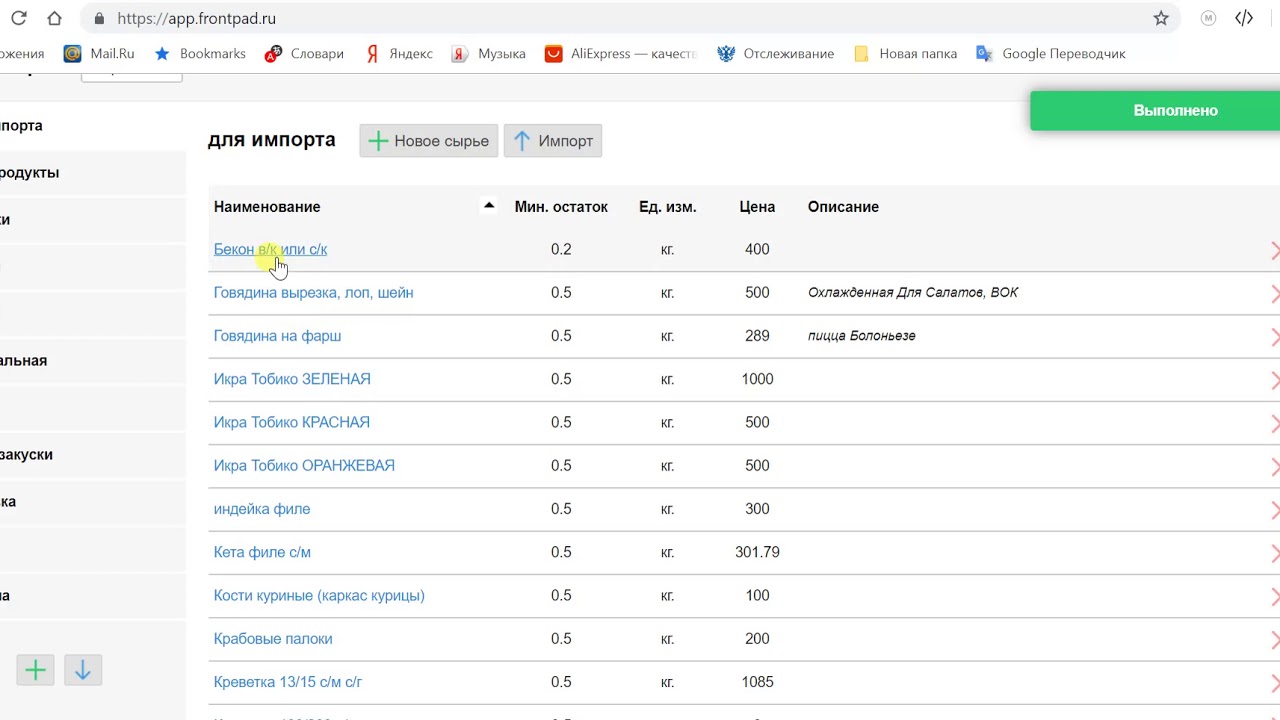Delete Говядина вырезка row with red icon
This screenshot has width=1280, height=720.
[1275, 294]
